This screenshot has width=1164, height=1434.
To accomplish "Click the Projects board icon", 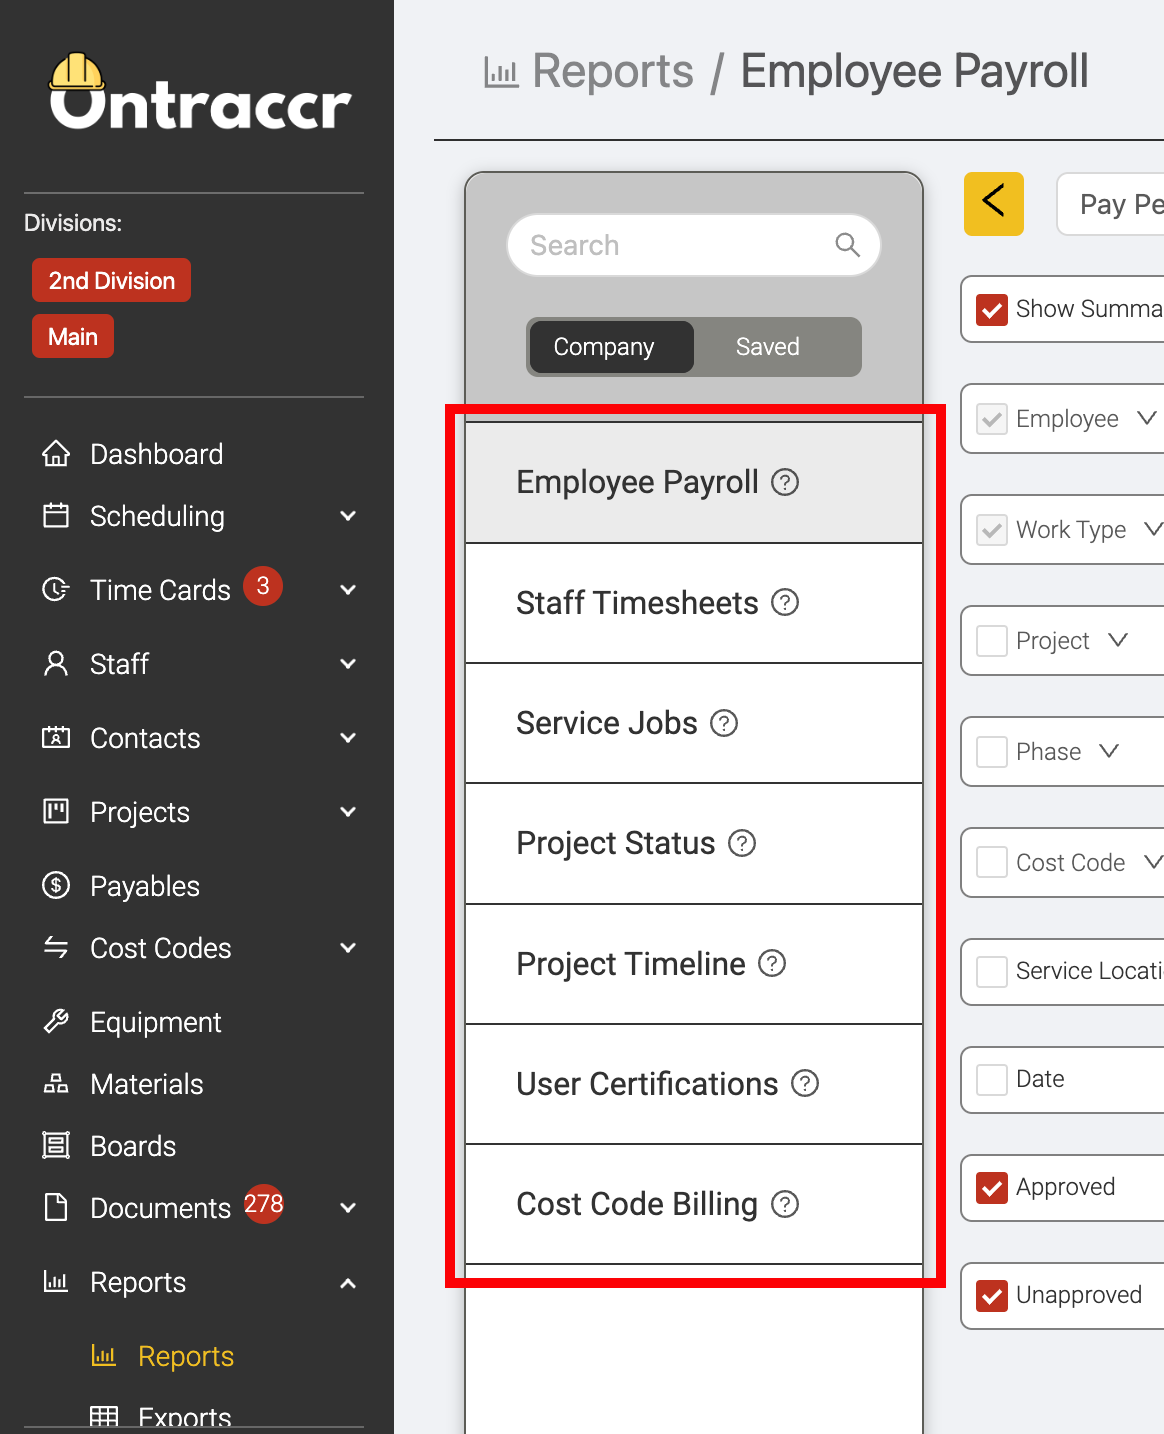I will [x=56, y=811].
